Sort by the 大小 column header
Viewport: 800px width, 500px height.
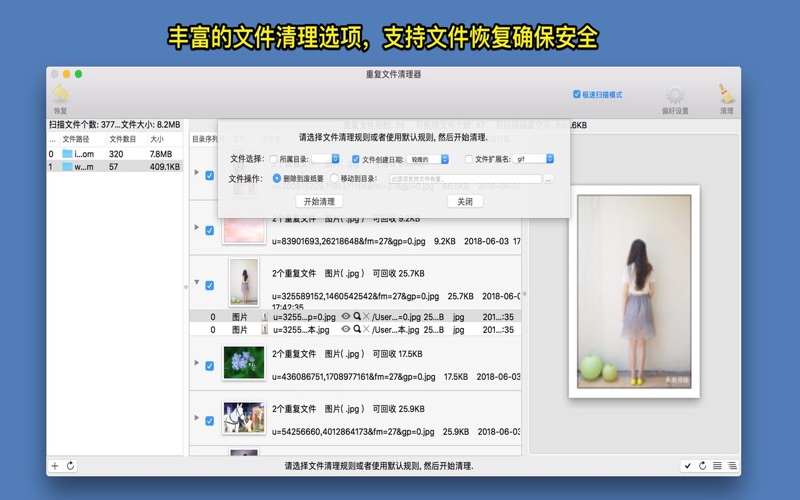(x=157, y=139)
